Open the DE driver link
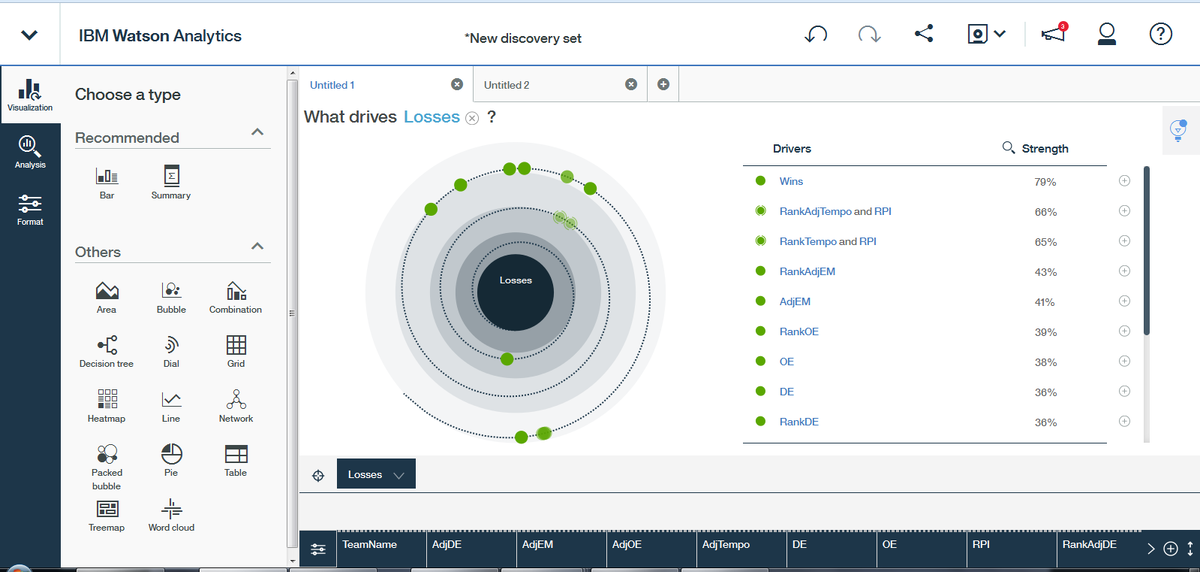1200x572 pixels. [786, 391]
